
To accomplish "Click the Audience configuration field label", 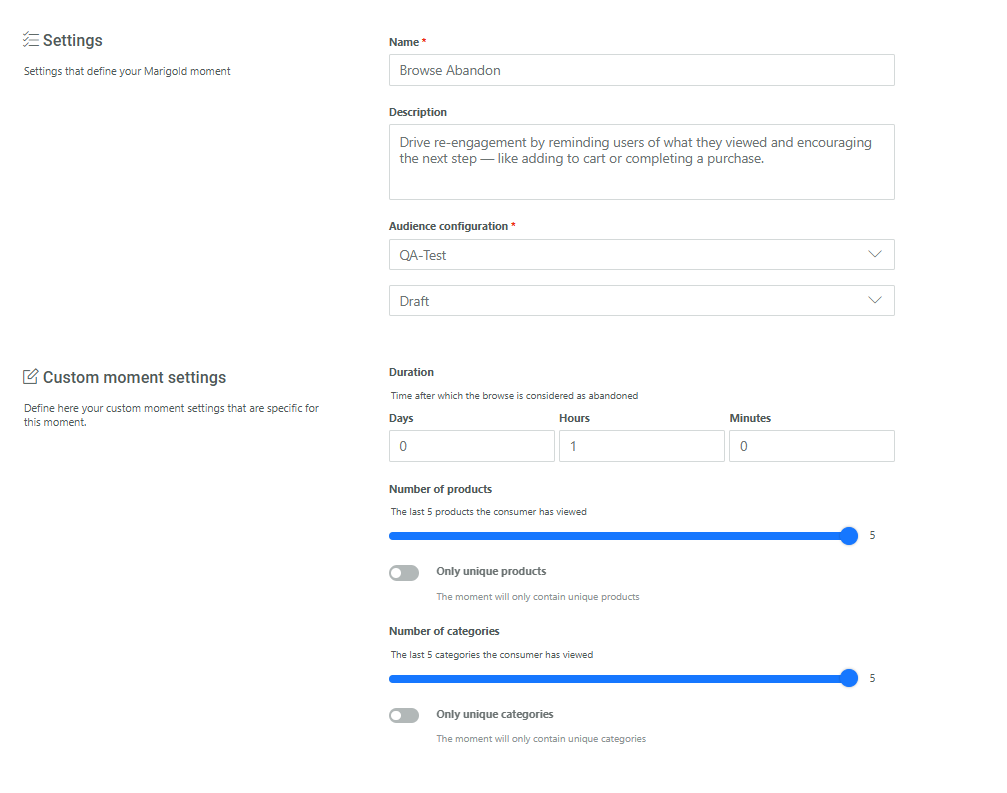I will click(x=448, y=227).
